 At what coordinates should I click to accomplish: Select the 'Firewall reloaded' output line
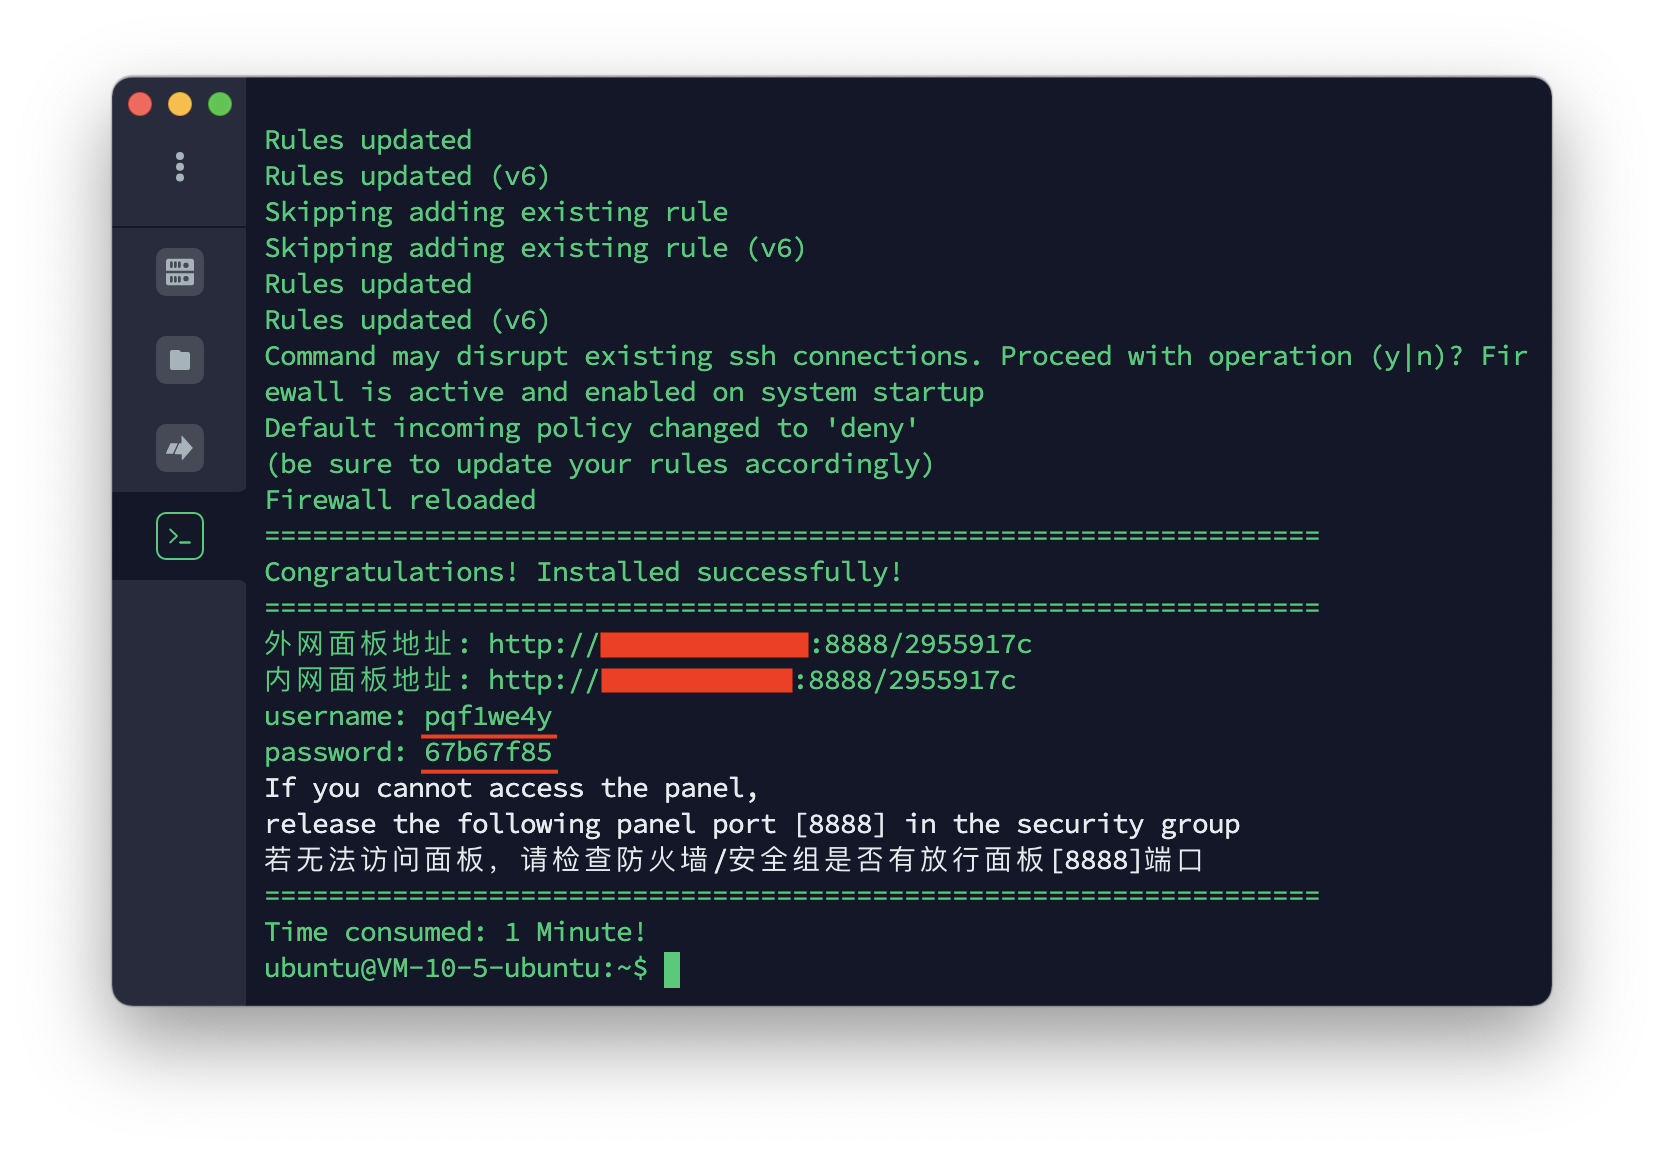point(399,499)
